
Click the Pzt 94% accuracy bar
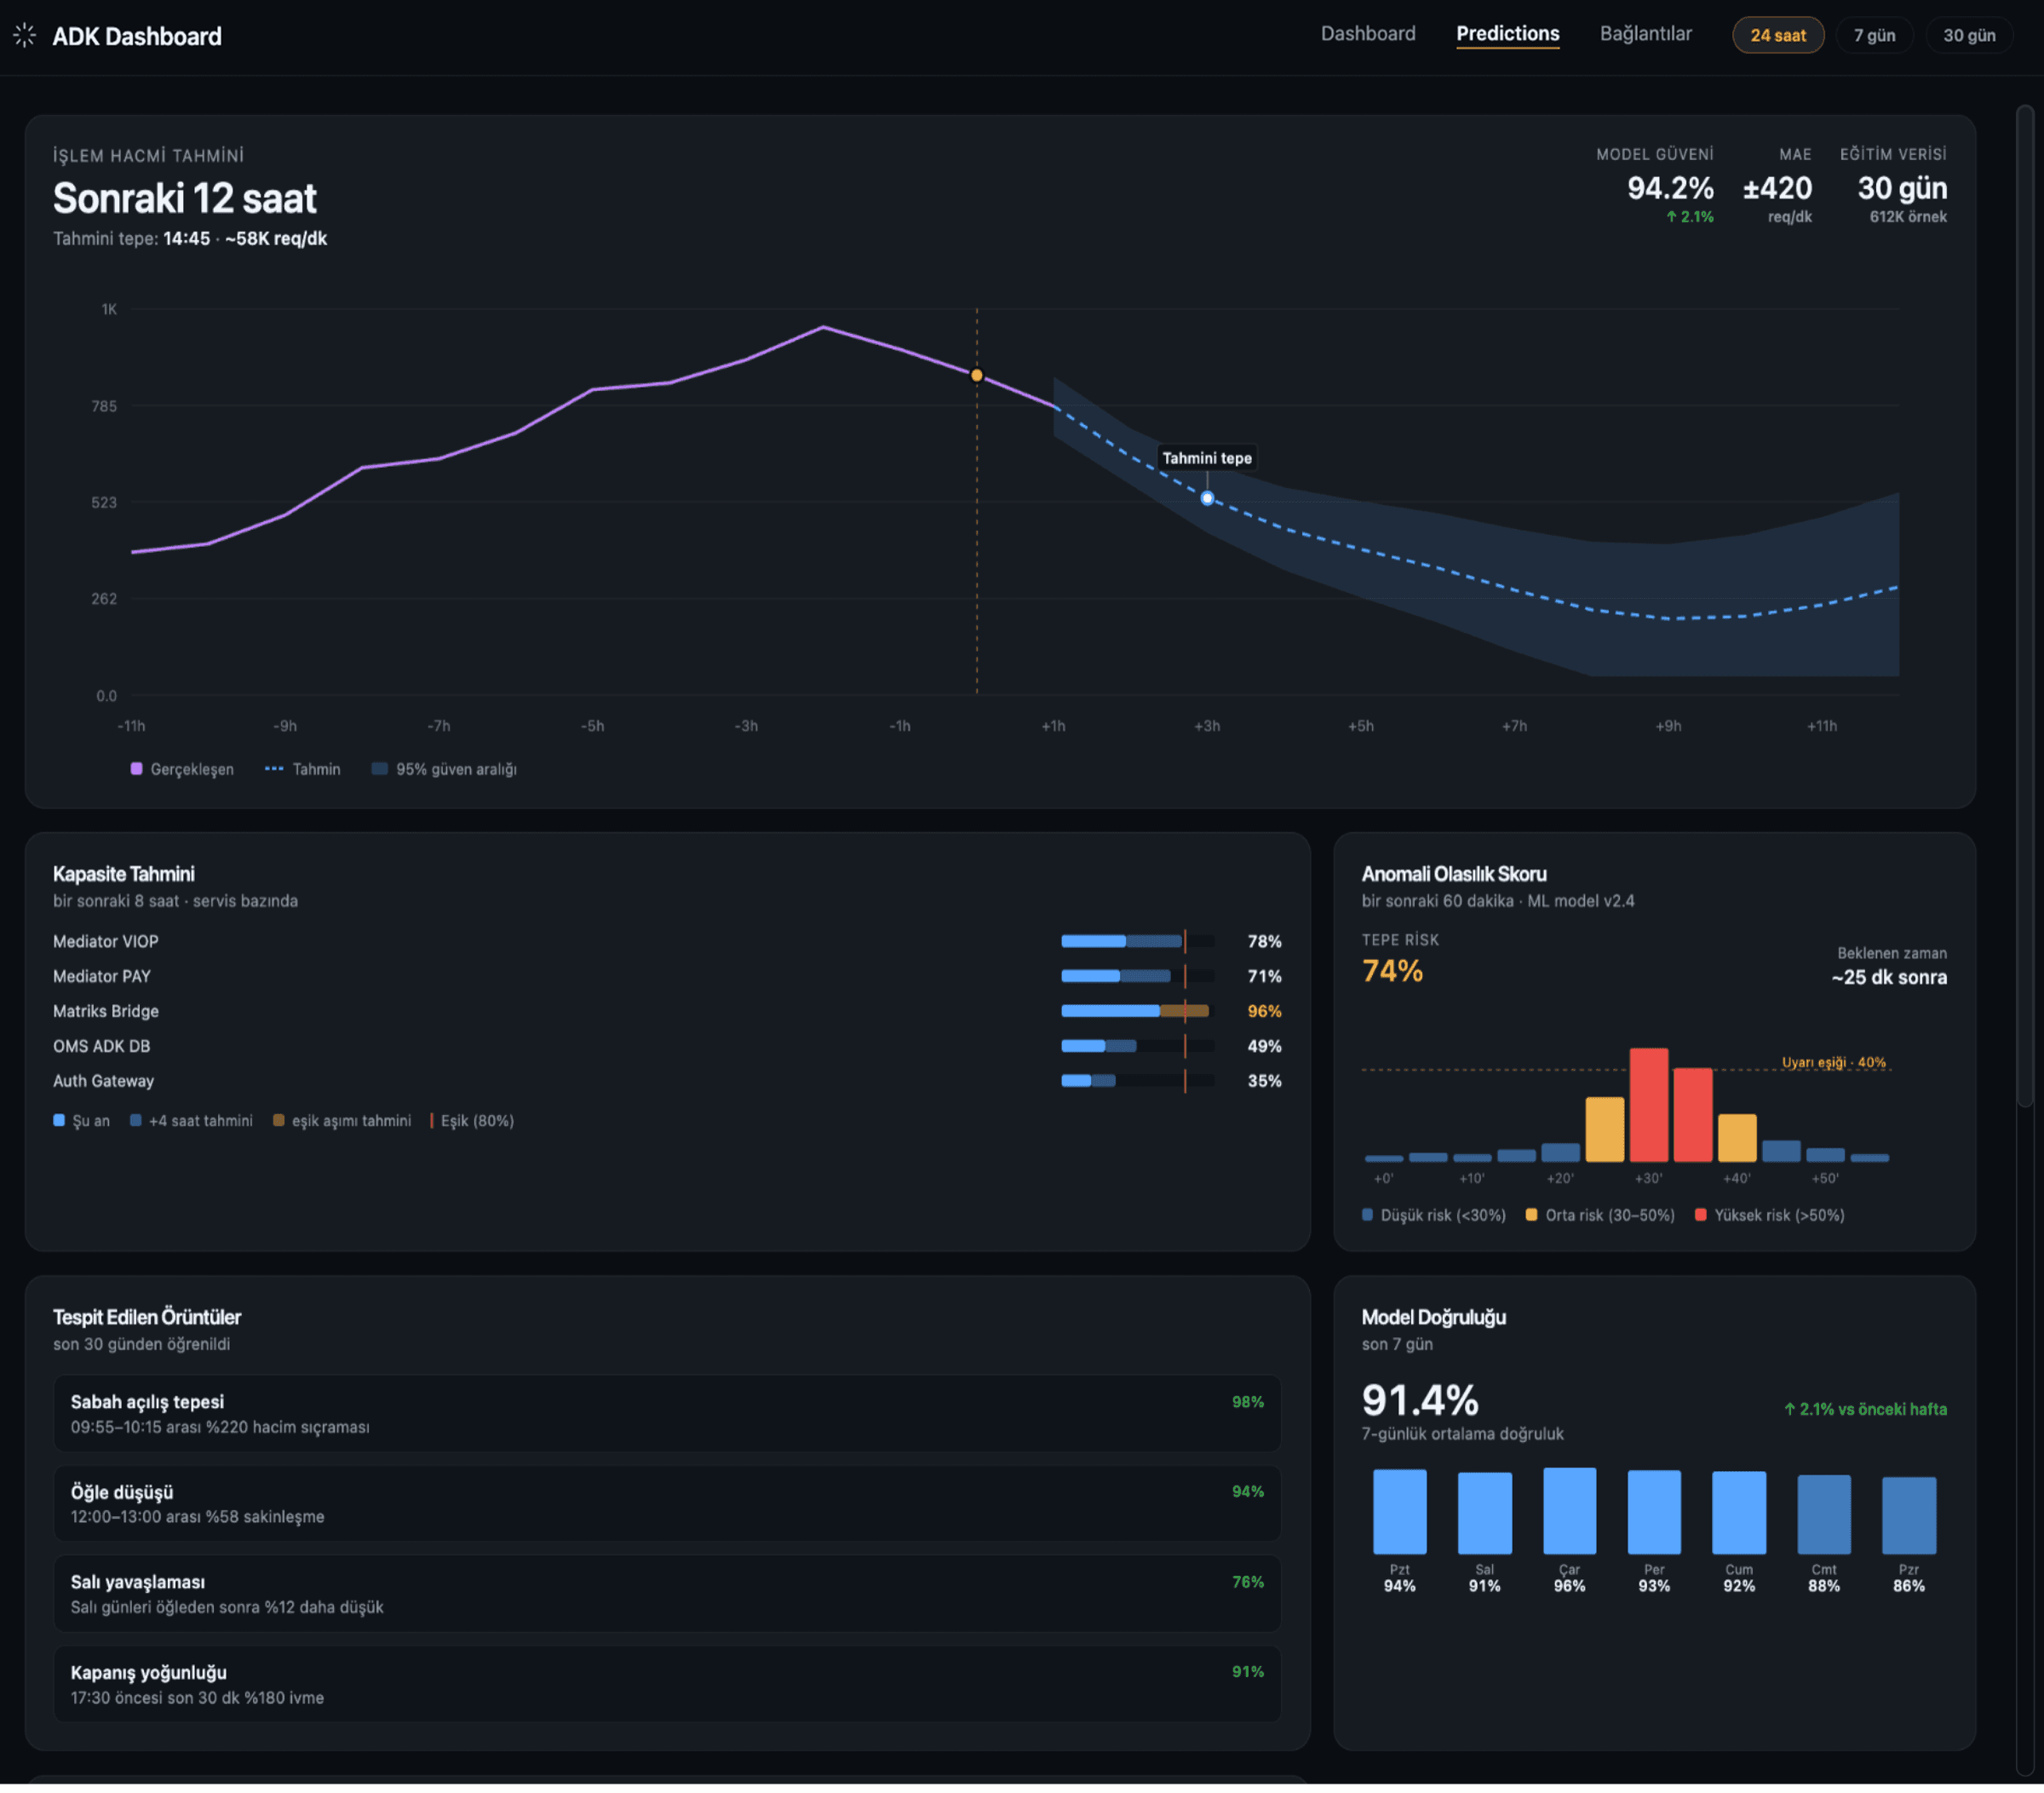coord(1399,1511)
